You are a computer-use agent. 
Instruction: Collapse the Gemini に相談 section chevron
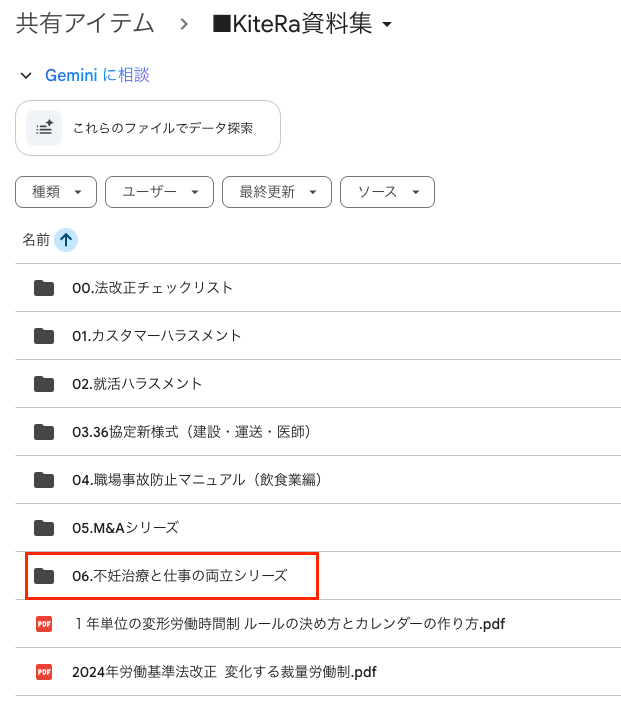click(x=25, y=76)
